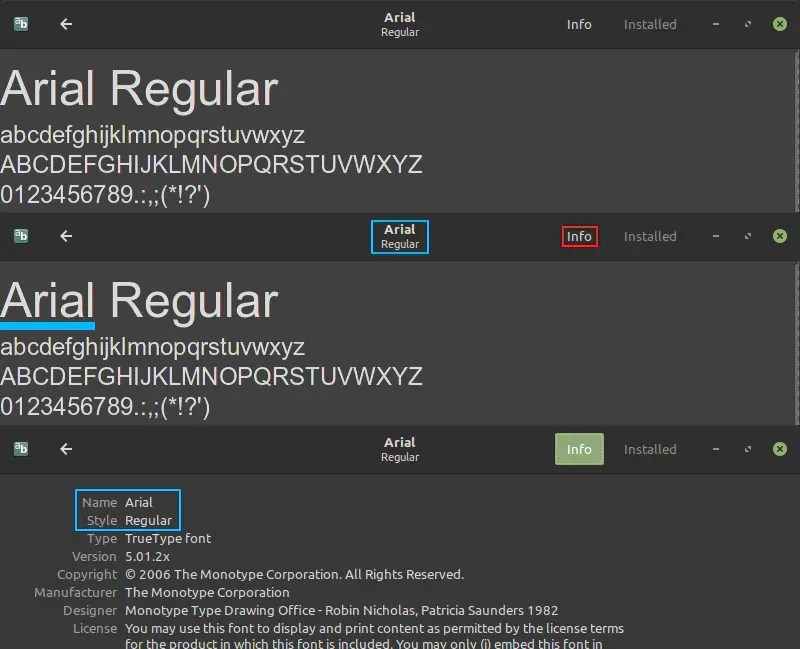Click the topmost window's preview scrollbar
The width and height of the screenshot is (800, 649).
797,131
